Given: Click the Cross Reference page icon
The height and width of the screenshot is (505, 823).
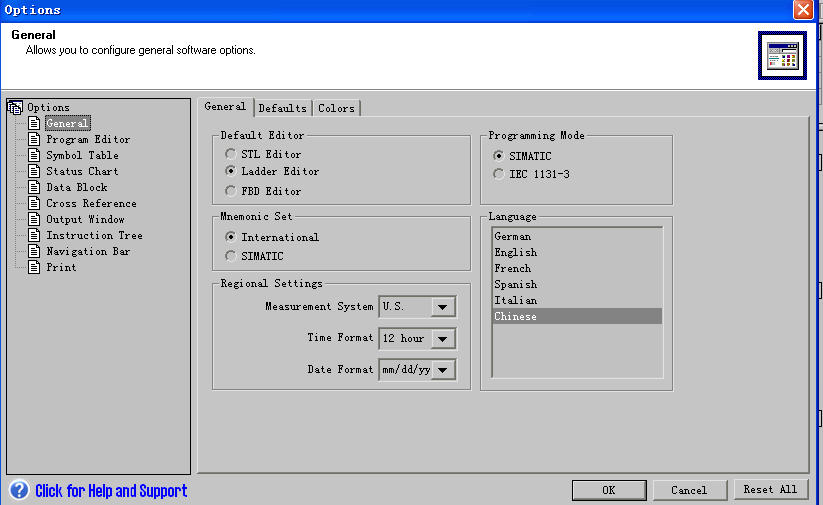Looking at the screenshot, I should [x=34, y=203].
